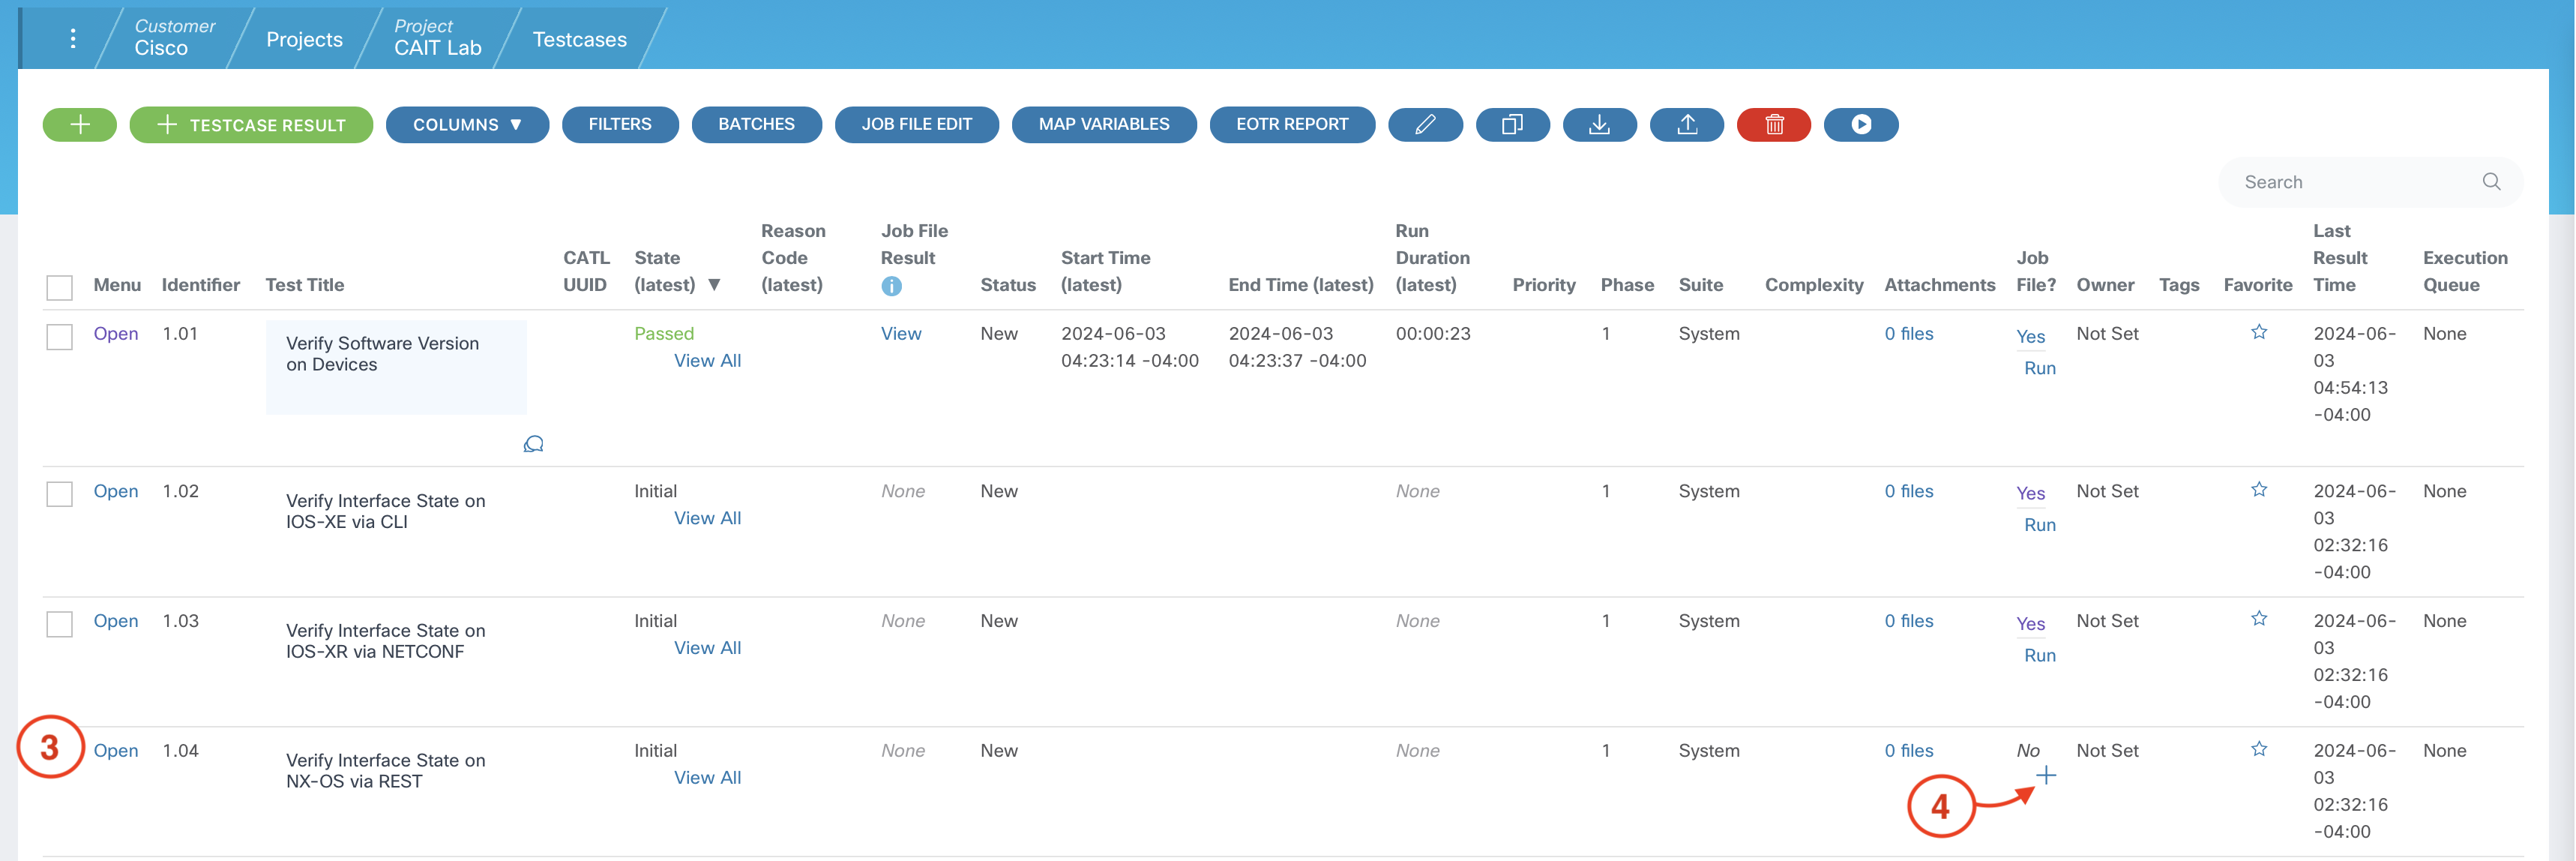This screenshot has width=2576, height=861.
Task: Click the JOB FILE EDIT button
Action: click(x=916, y=124)
